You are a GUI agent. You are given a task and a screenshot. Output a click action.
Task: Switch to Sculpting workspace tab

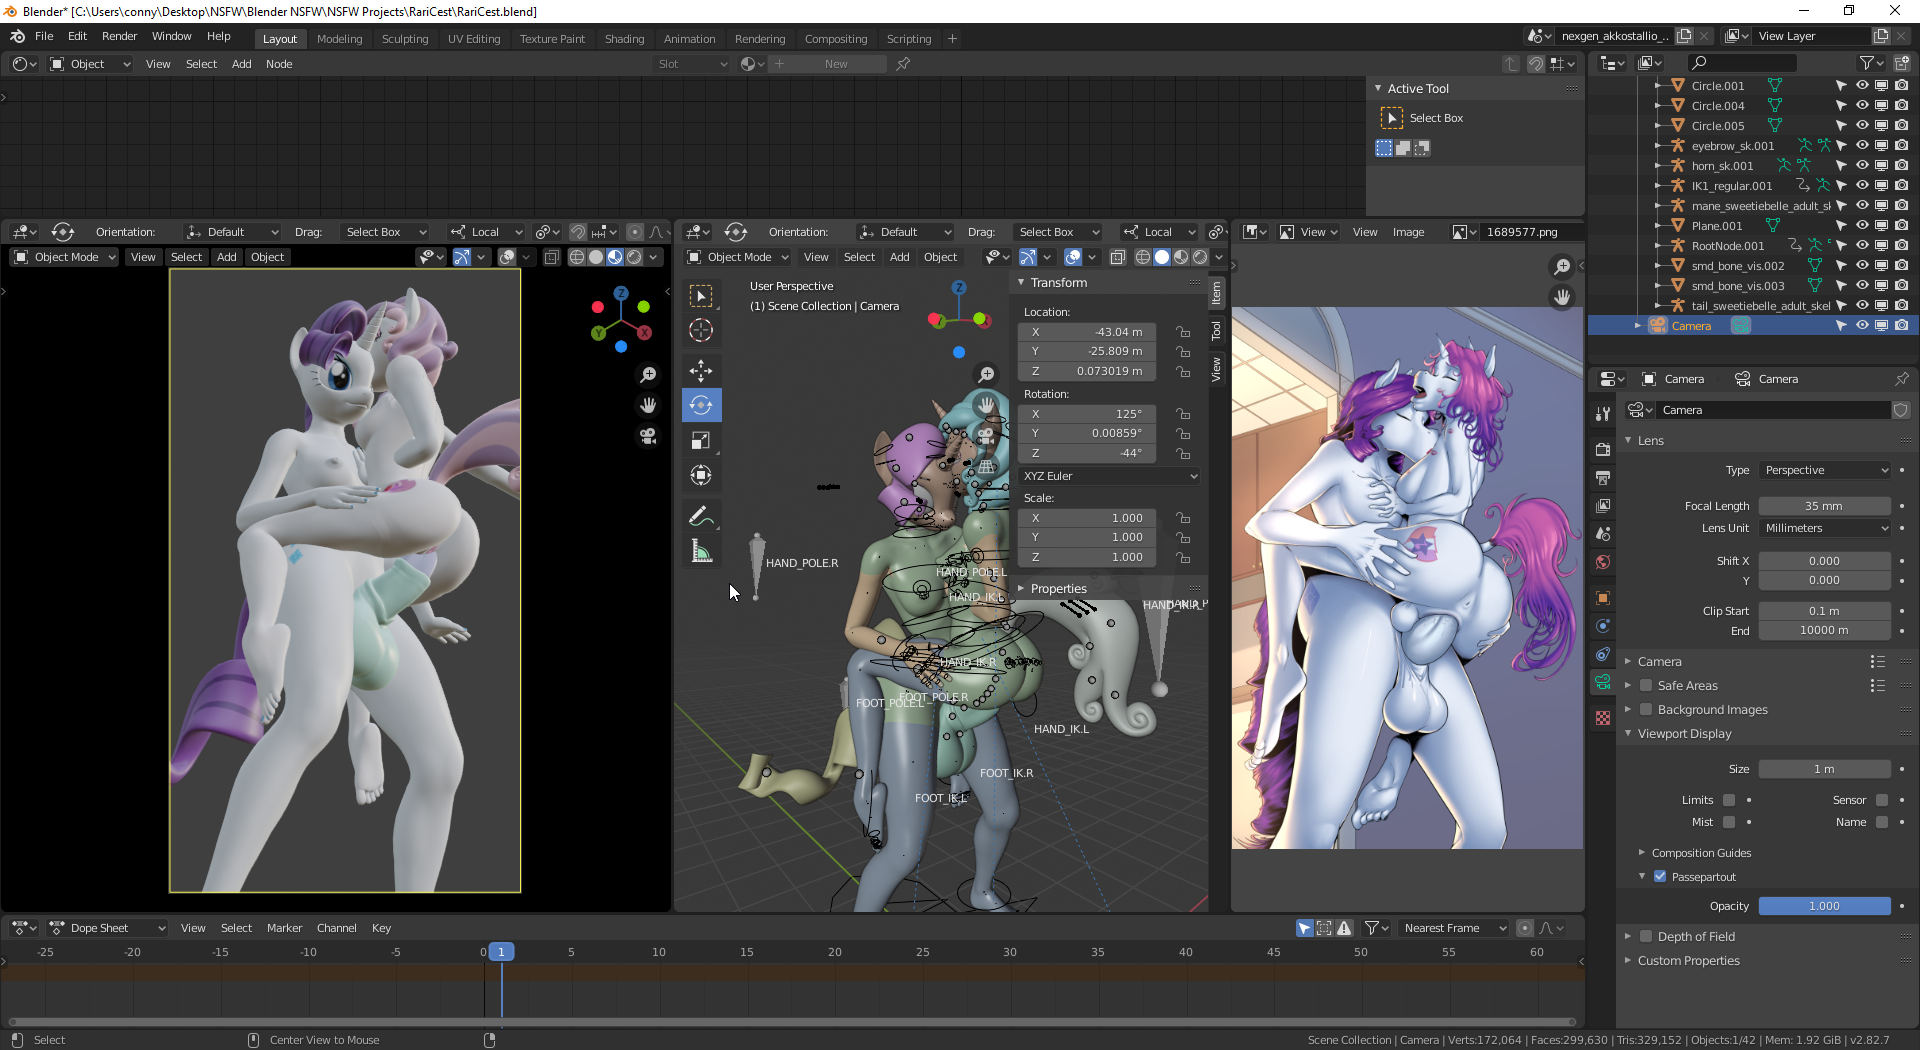coord(404,39)
